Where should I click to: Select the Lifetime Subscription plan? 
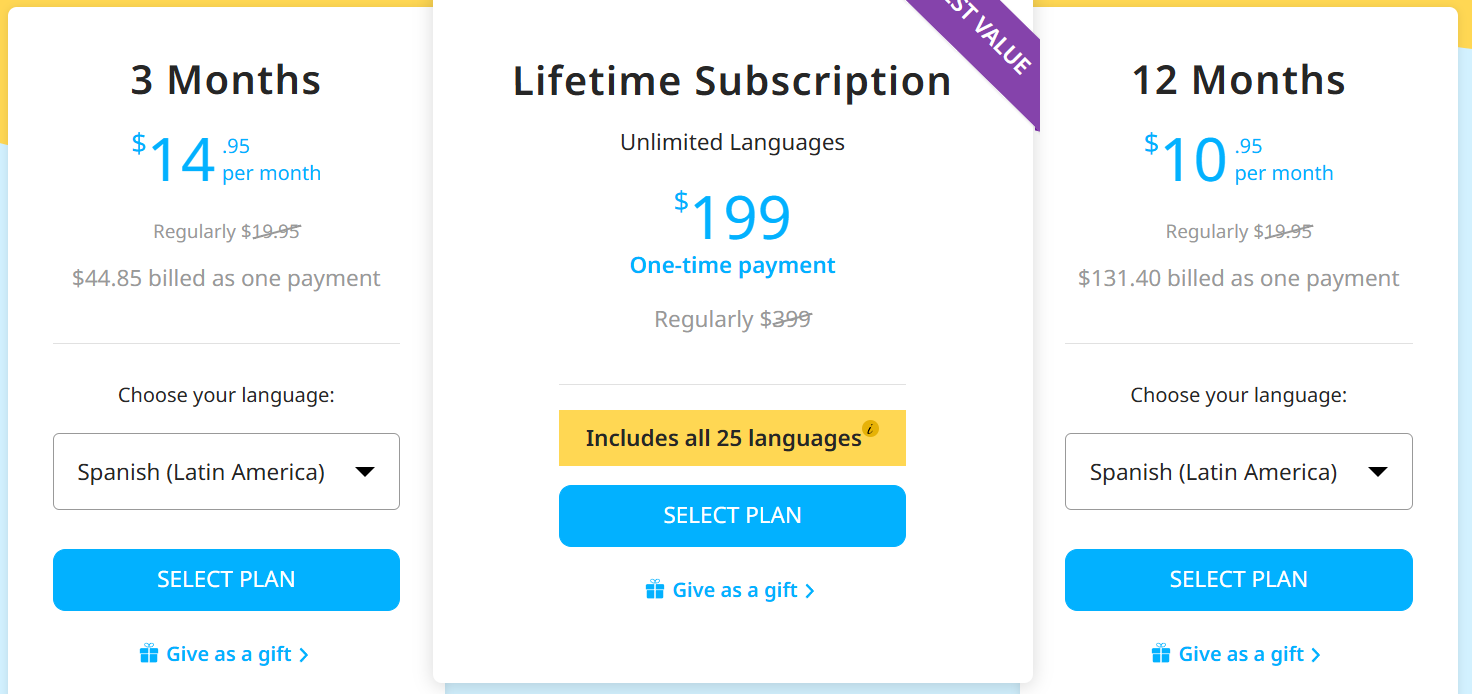coord(732,516)
